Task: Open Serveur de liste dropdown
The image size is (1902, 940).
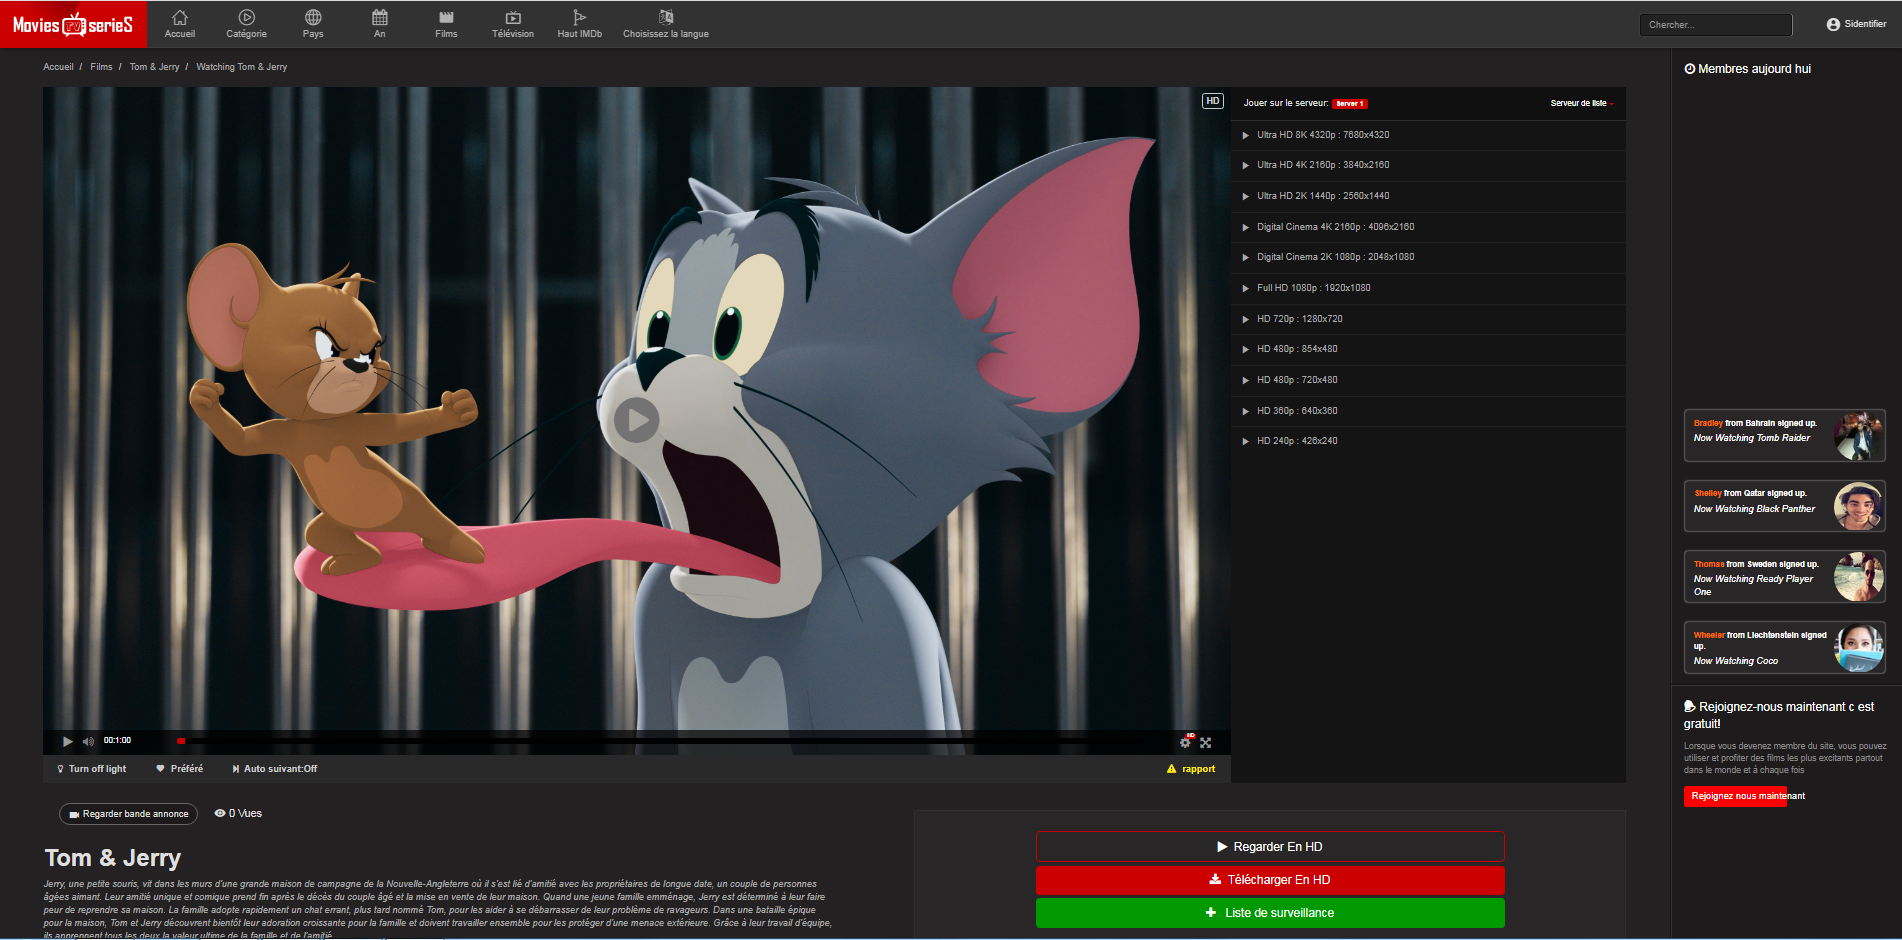Action: 1582,103
